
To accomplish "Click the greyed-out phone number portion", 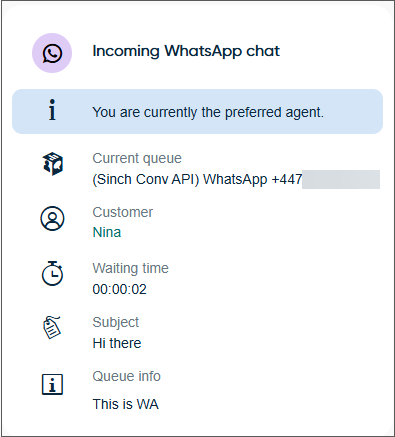I will [341, 179].
